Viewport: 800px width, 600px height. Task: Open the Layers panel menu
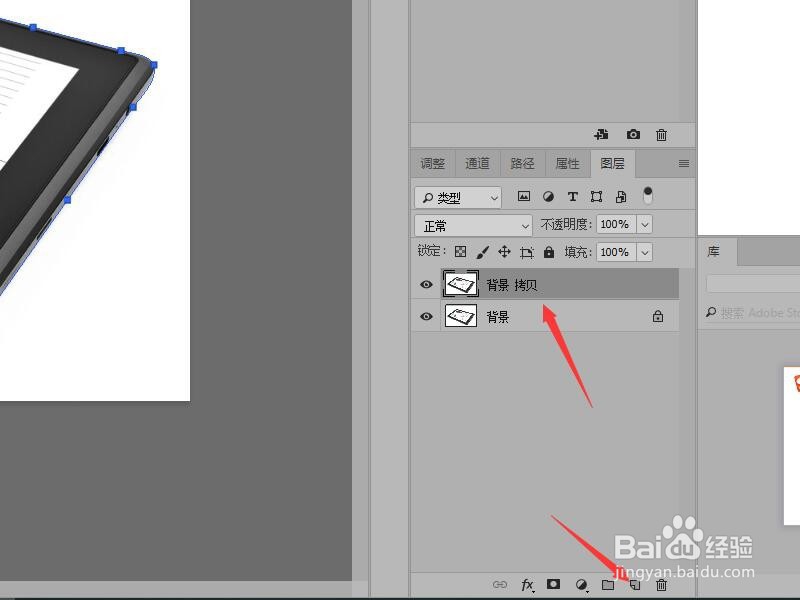tap(684, 163)
